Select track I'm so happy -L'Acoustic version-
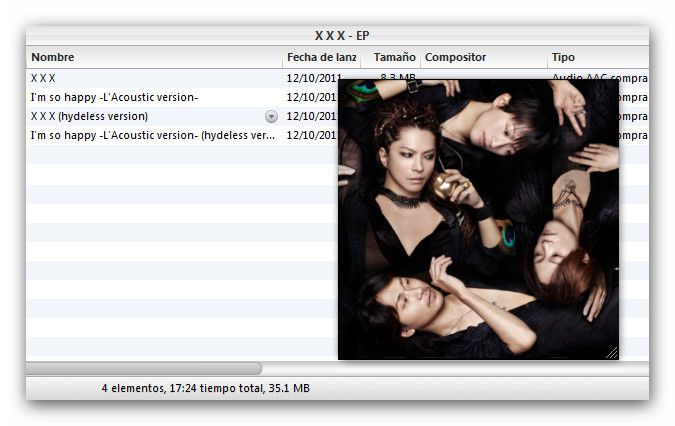This screenshot has width=675, height=426. tap(115, 97)
